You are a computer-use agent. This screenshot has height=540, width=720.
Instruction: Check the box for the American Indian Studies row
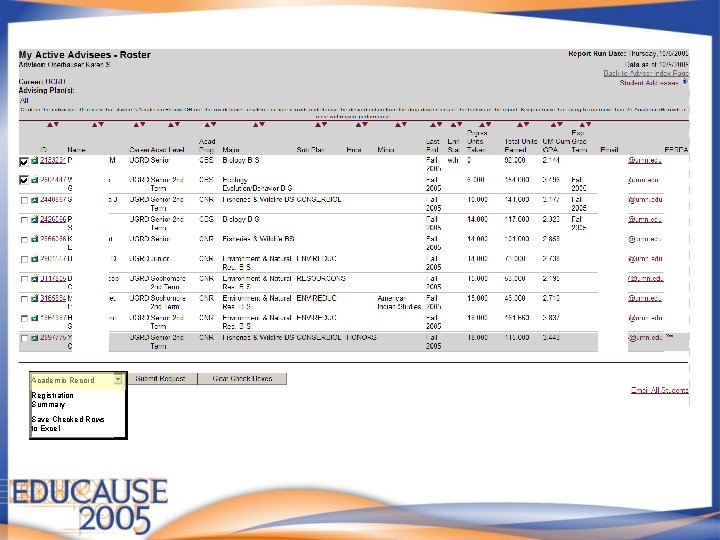(24, 299)
